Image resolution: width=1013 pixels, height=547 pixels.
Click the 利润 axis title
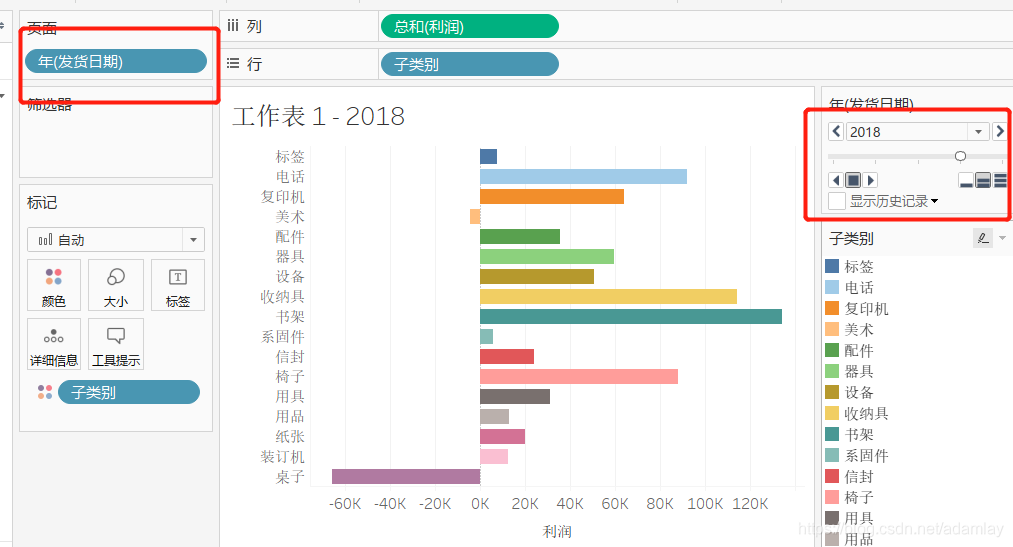(x=557, y=531)
